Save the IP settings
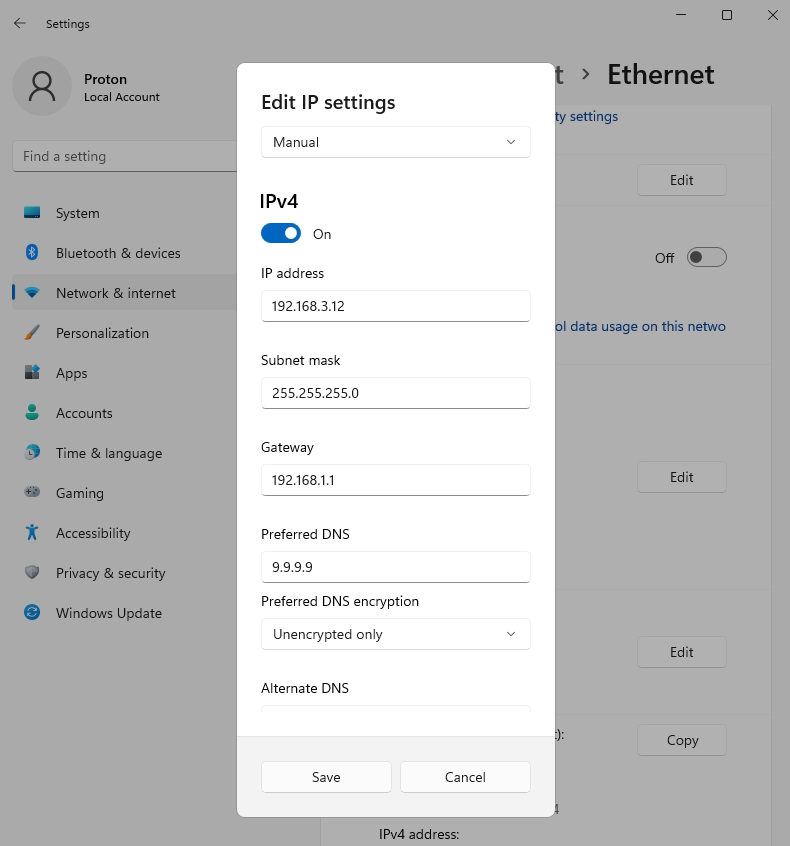 pos(326,777)
